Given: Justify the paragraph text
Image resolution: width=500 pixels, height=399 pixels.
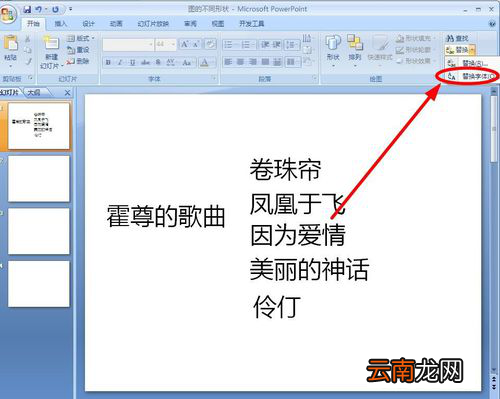Looking at the screenshot, I should pos(265,62).
